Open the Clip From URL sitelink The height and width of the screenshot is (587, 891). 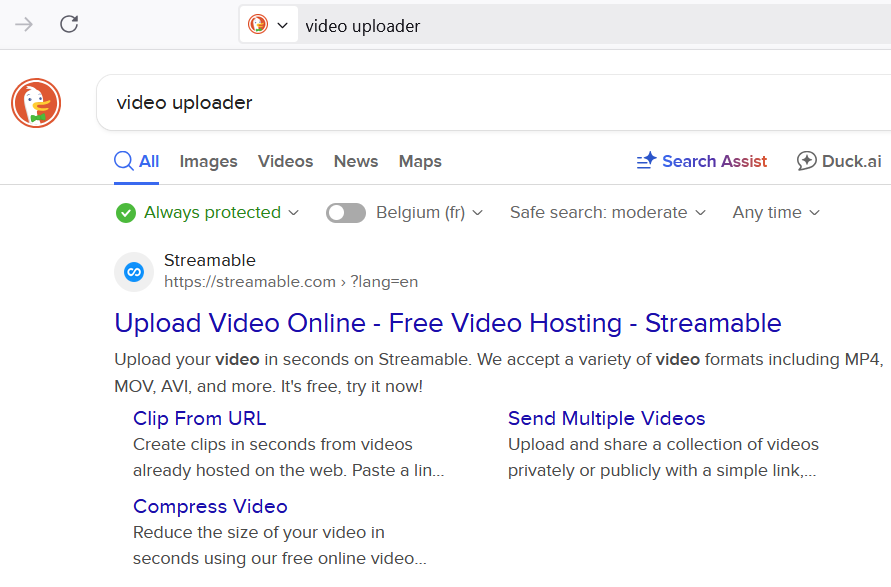(x=199, y=418)
